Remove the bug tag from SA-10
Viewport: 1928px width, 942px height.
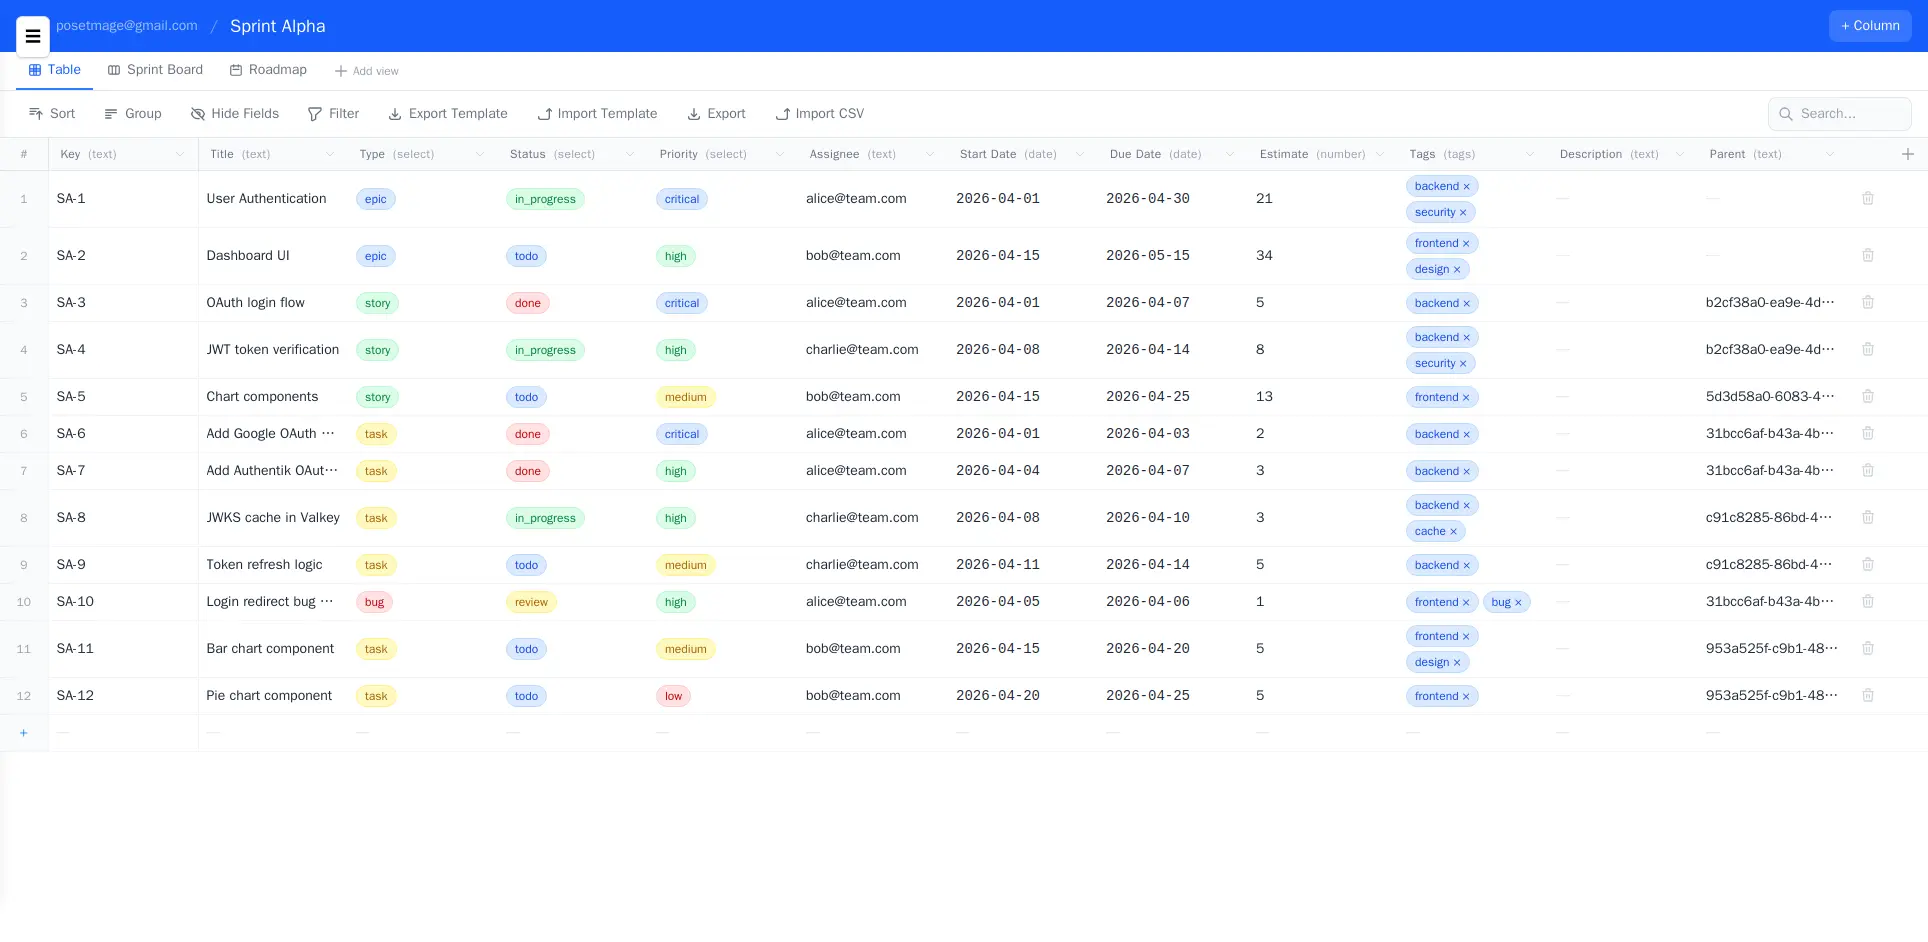pyautogui.click(x=1518, y=603)
